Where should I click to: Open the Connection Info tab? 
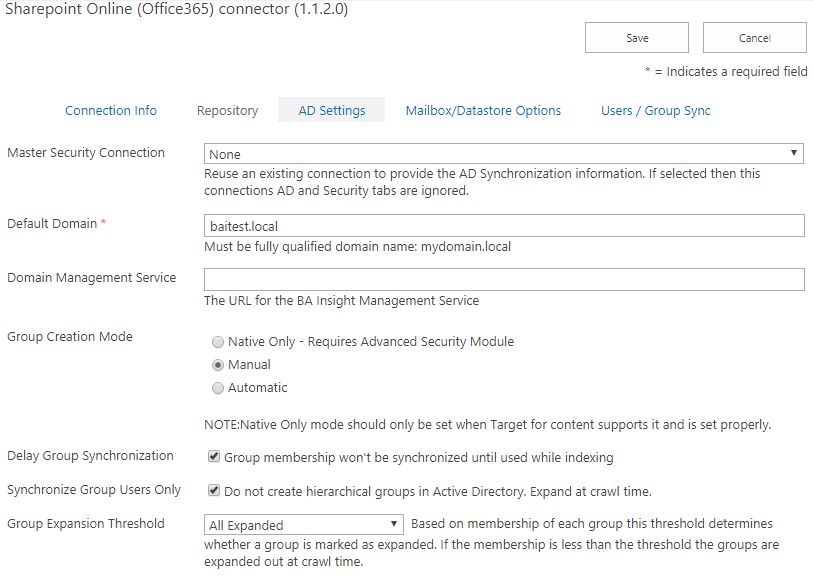(x=111, y=111)
